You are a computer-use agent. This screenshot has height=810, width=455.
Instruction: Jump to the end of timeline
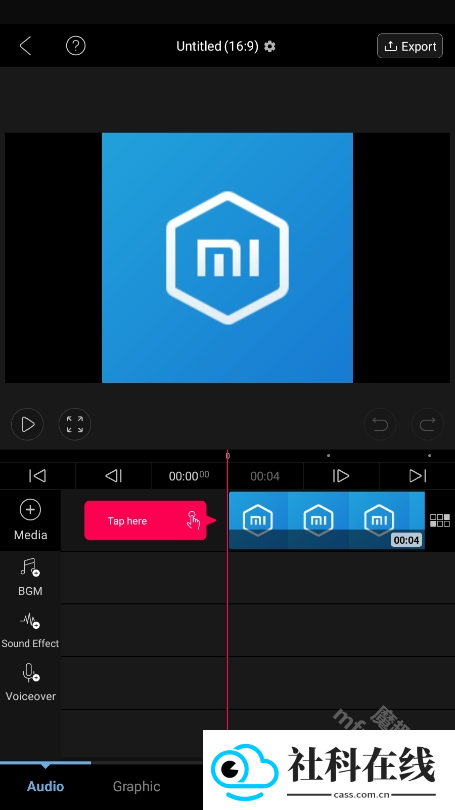point(417,476)
